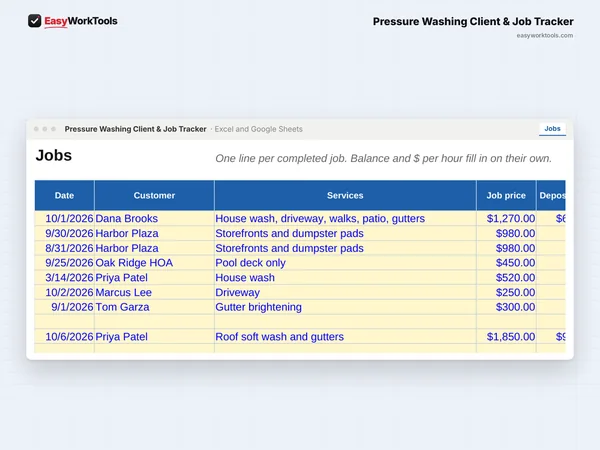Click the Customer column header
This screenshot has height=450, width=600.
click(154, 196)
